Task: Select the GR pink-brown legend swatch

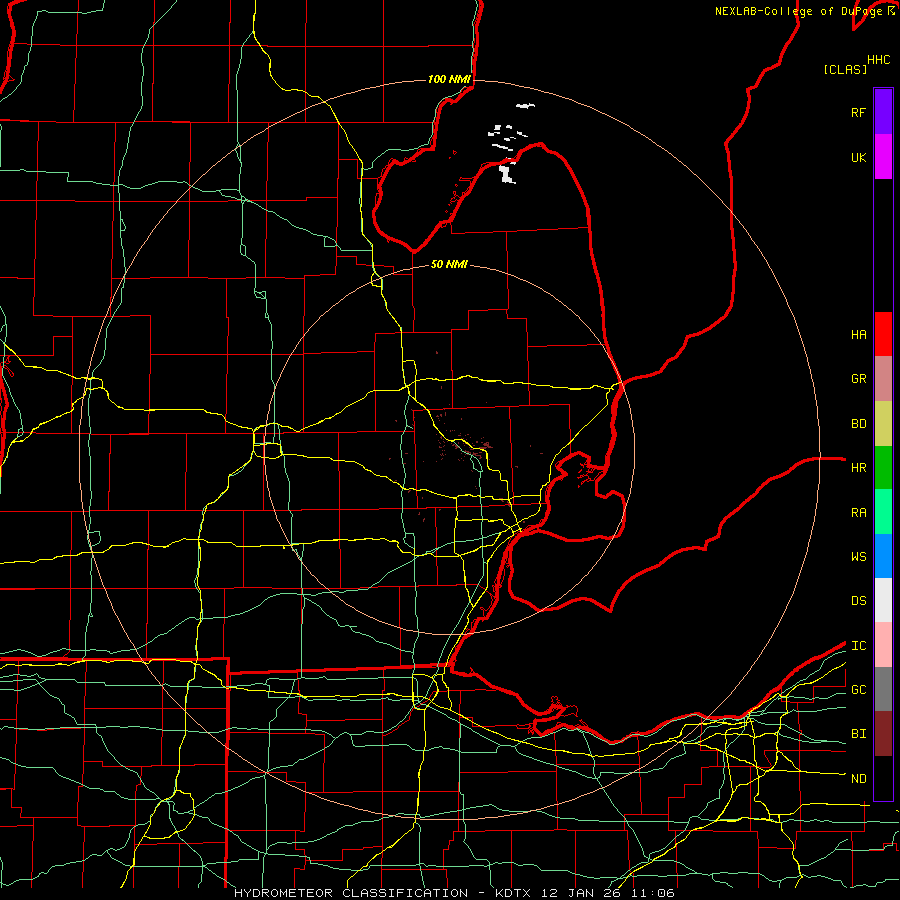Action: 883,379
